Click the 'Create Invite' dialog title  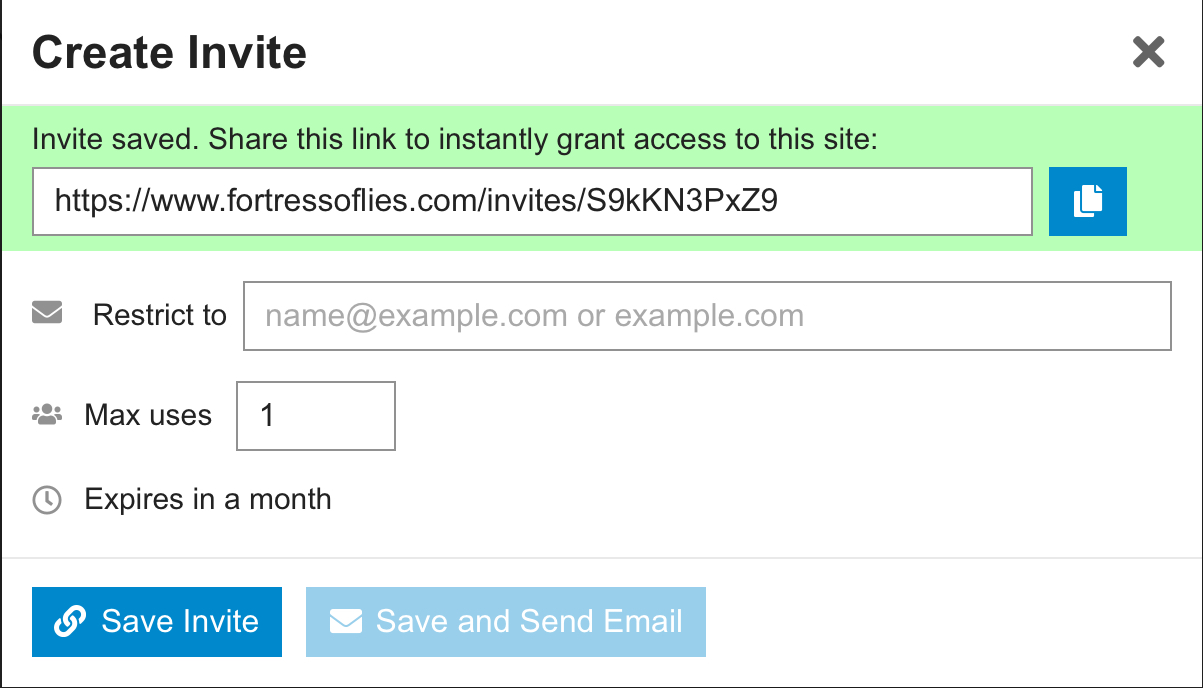(169, 52)
